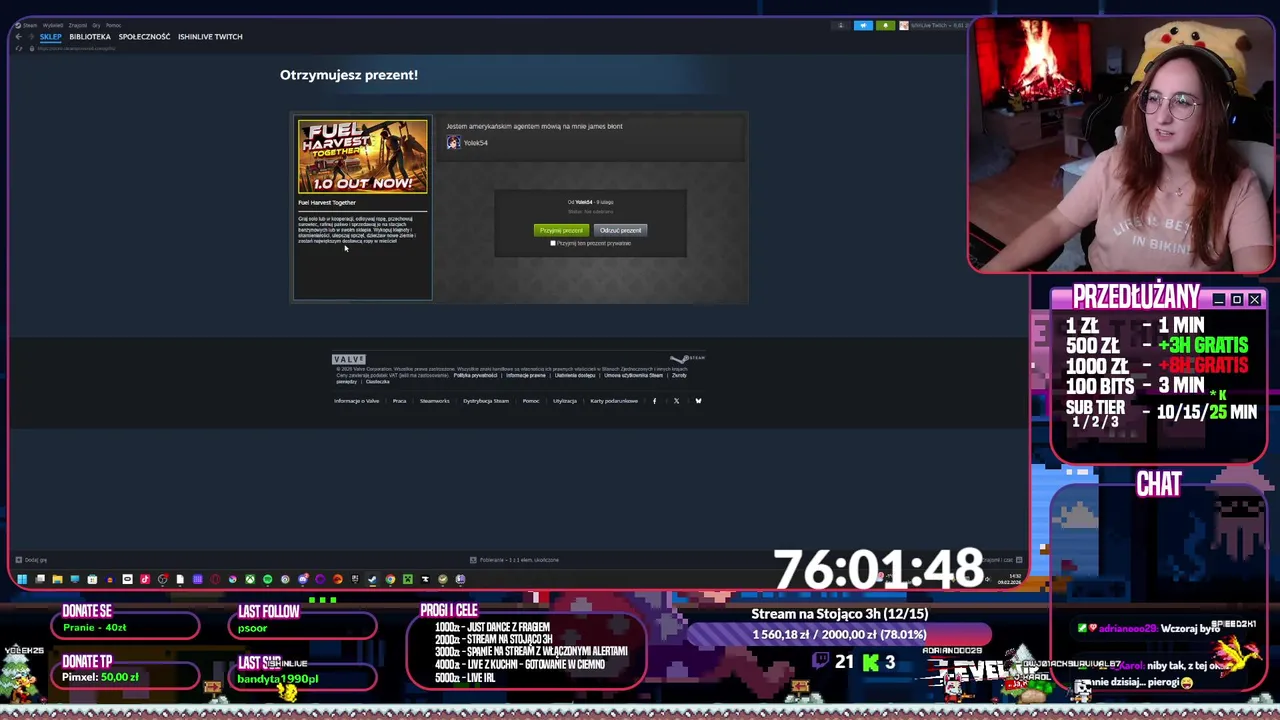Open the Informacje prawne link
This screenshot has width=1280, height=720.
[x=526, y=375]
